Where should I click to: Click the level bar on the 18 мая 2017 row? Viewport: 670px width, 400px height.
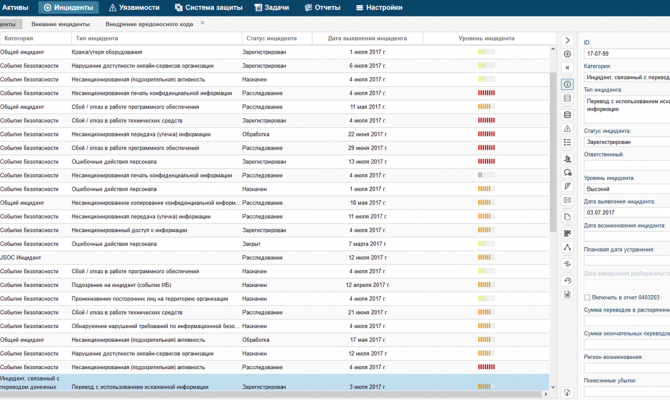486,203
